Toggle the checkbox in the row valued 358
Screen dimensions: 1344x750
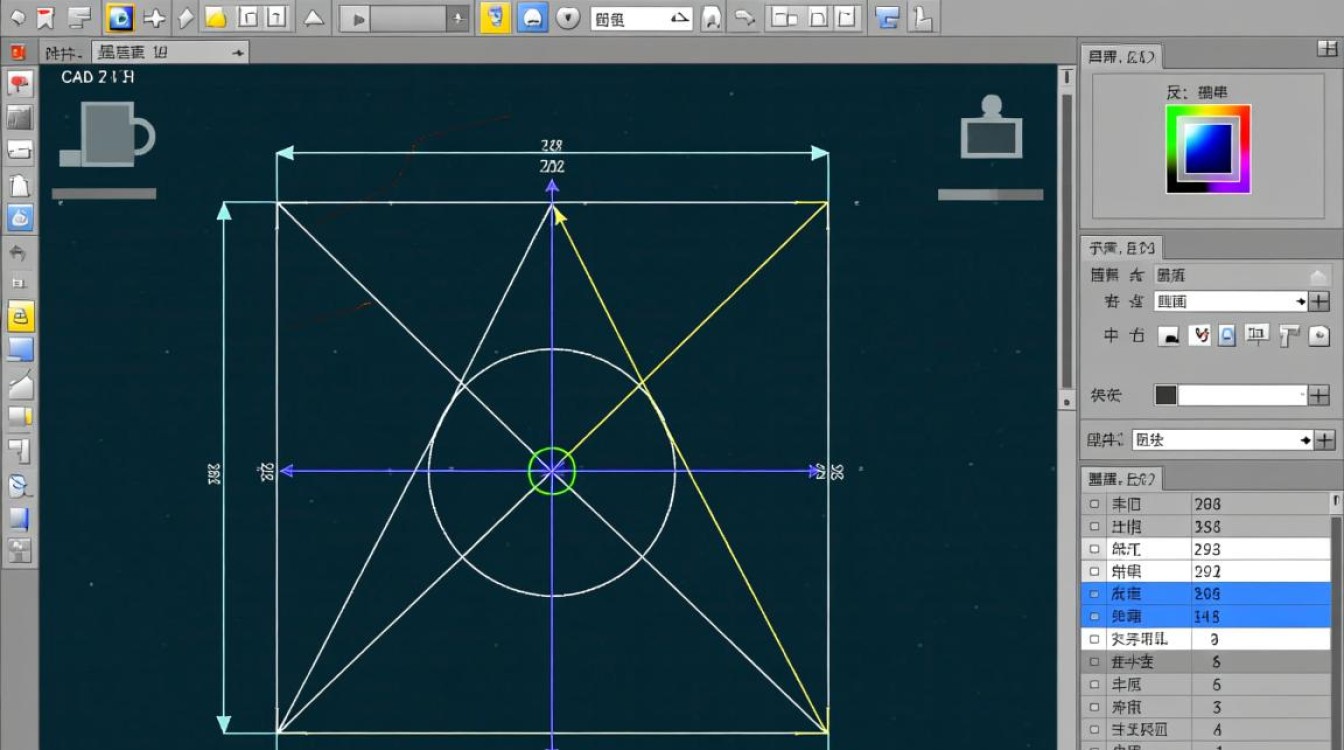[1094, 527]
